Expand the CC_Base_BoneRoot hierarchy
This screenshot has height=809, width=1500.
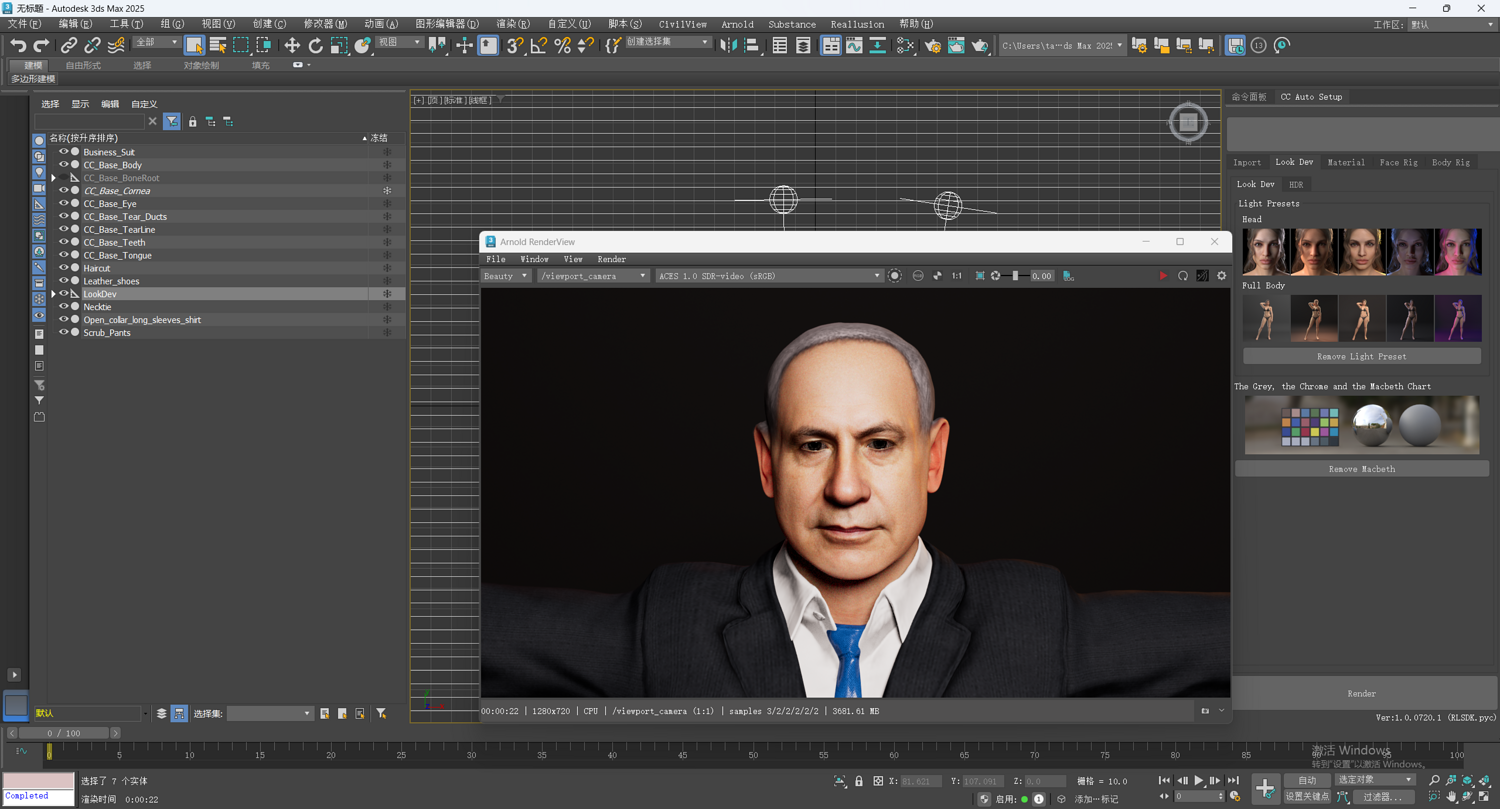tap(53, 178)
